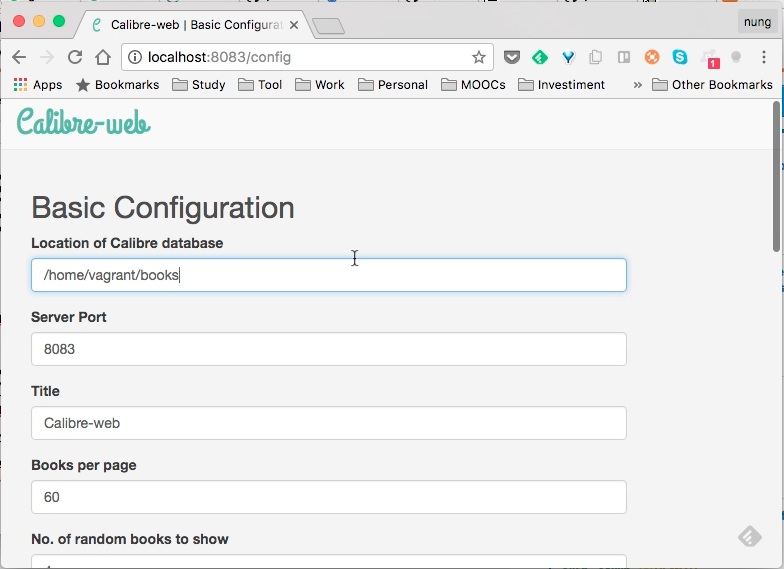
Task: Click the Feedly floating button at the page corner
Action: (750, 537)
